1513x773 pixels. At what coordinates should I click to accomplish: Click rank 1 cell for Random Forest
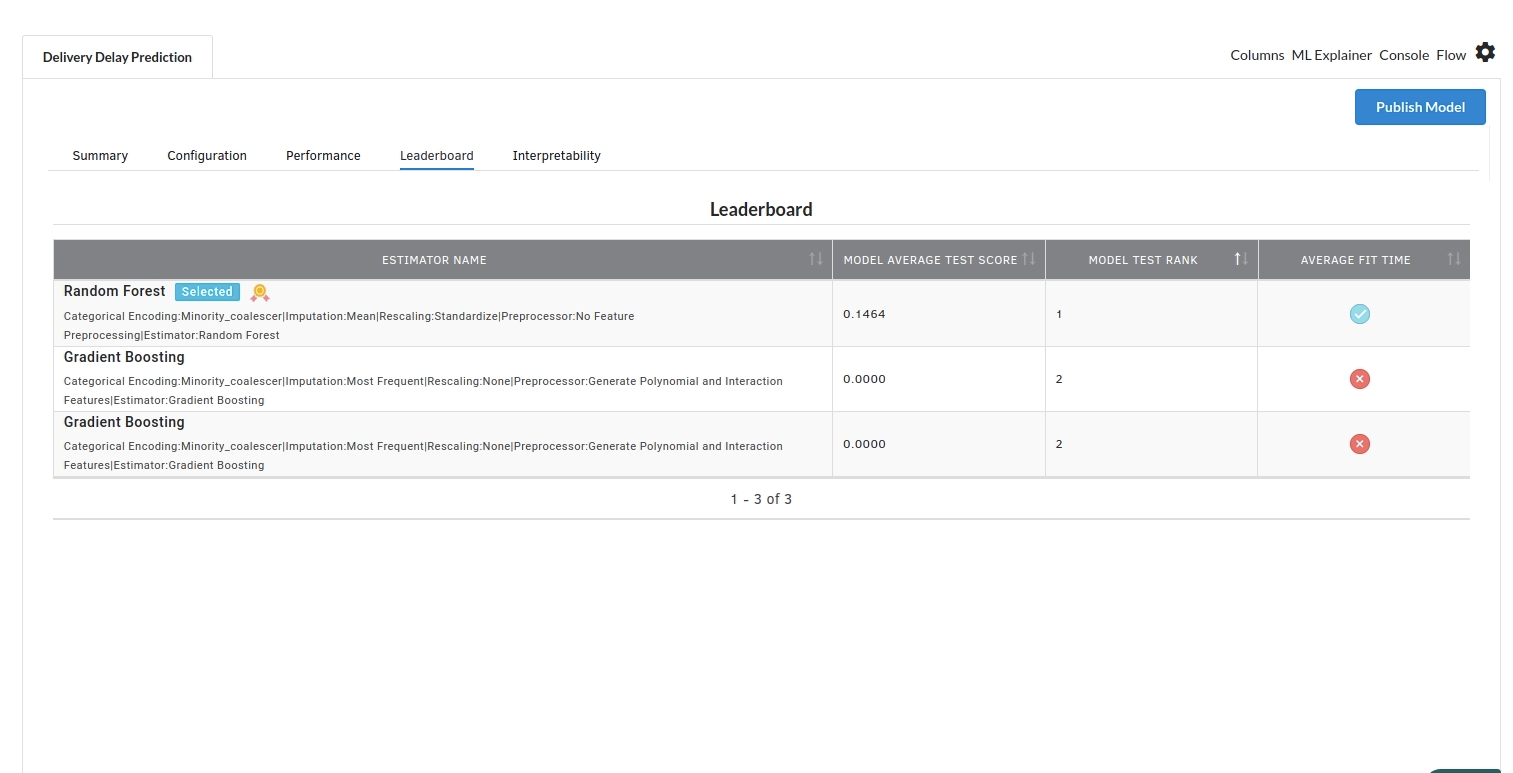(1151, 314)
